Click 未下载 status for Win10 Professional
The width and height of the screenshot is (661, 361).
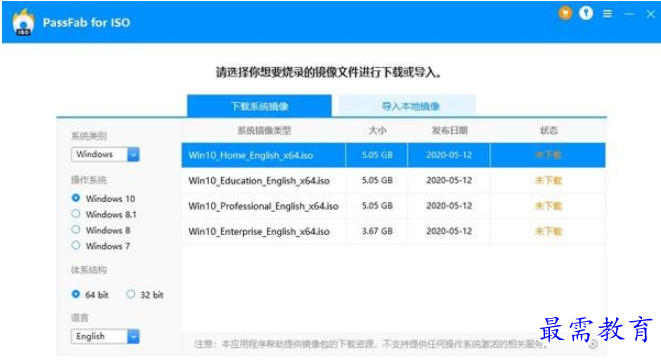(548, 206)
